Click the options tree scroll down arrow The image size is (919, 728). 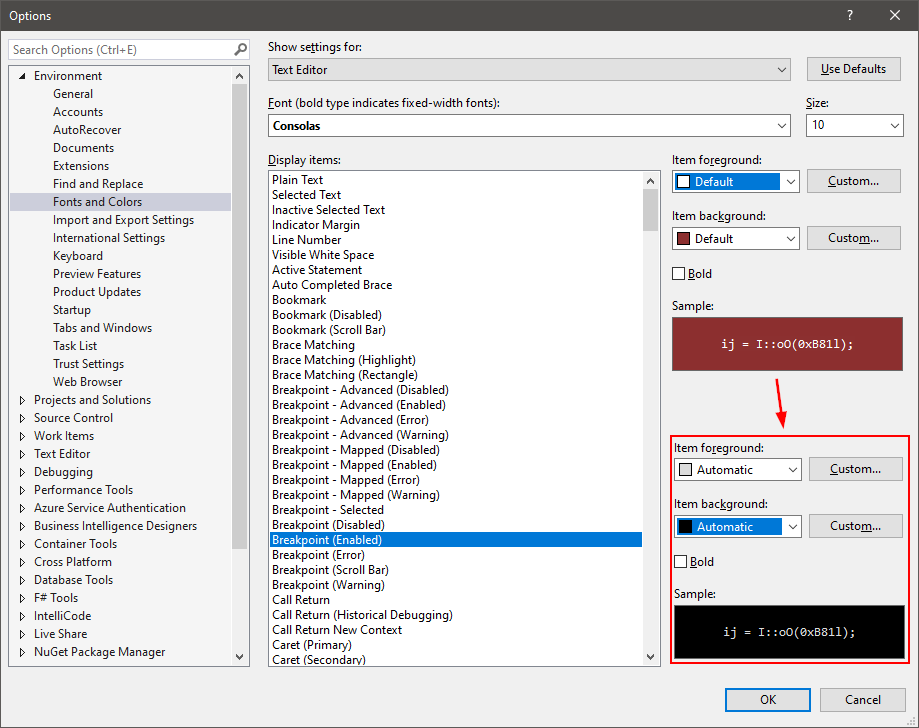point(239,657)
